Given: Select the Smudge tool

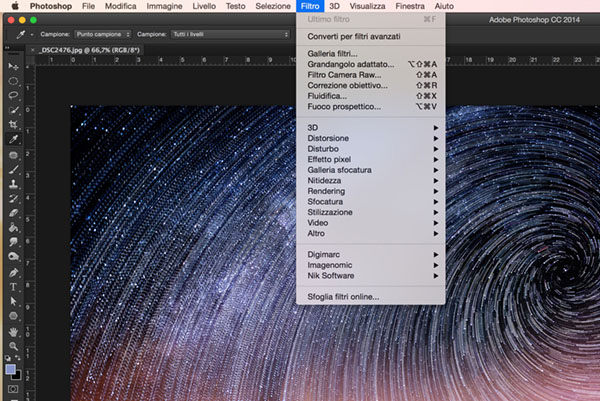Looking at the screenshot, I should [x=13, y=242].
